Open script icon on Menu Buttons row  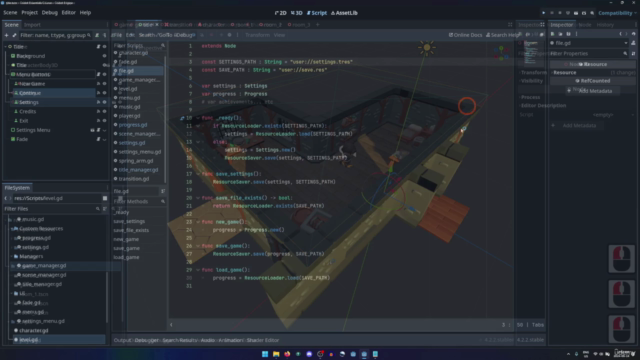pyautogui.click(x=98, y=75)
